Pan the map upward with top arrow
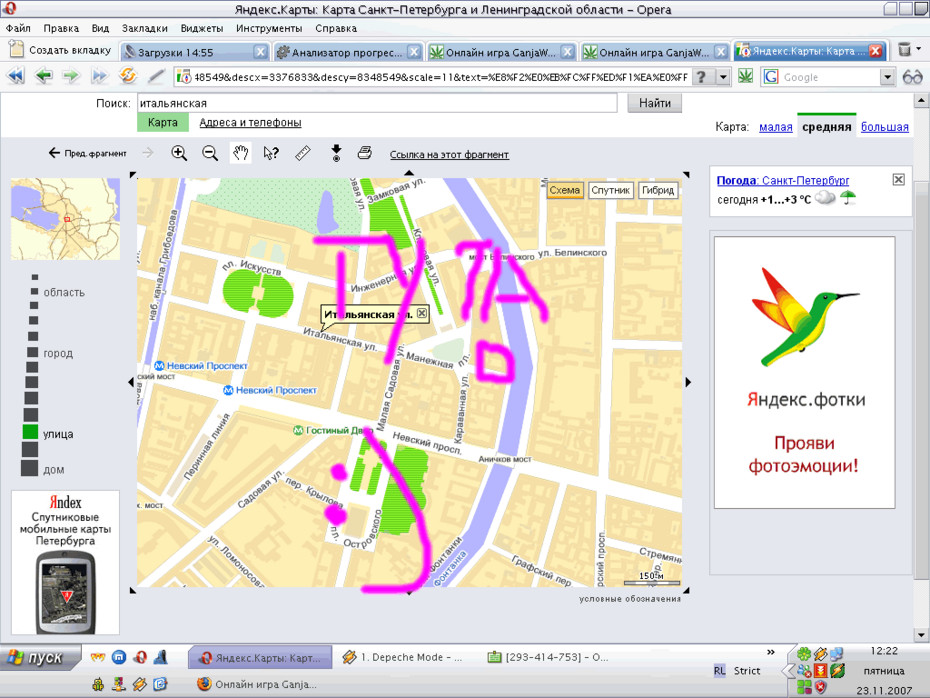The height and width of the screenshot is (698, 930). click(x=409, y=173)
